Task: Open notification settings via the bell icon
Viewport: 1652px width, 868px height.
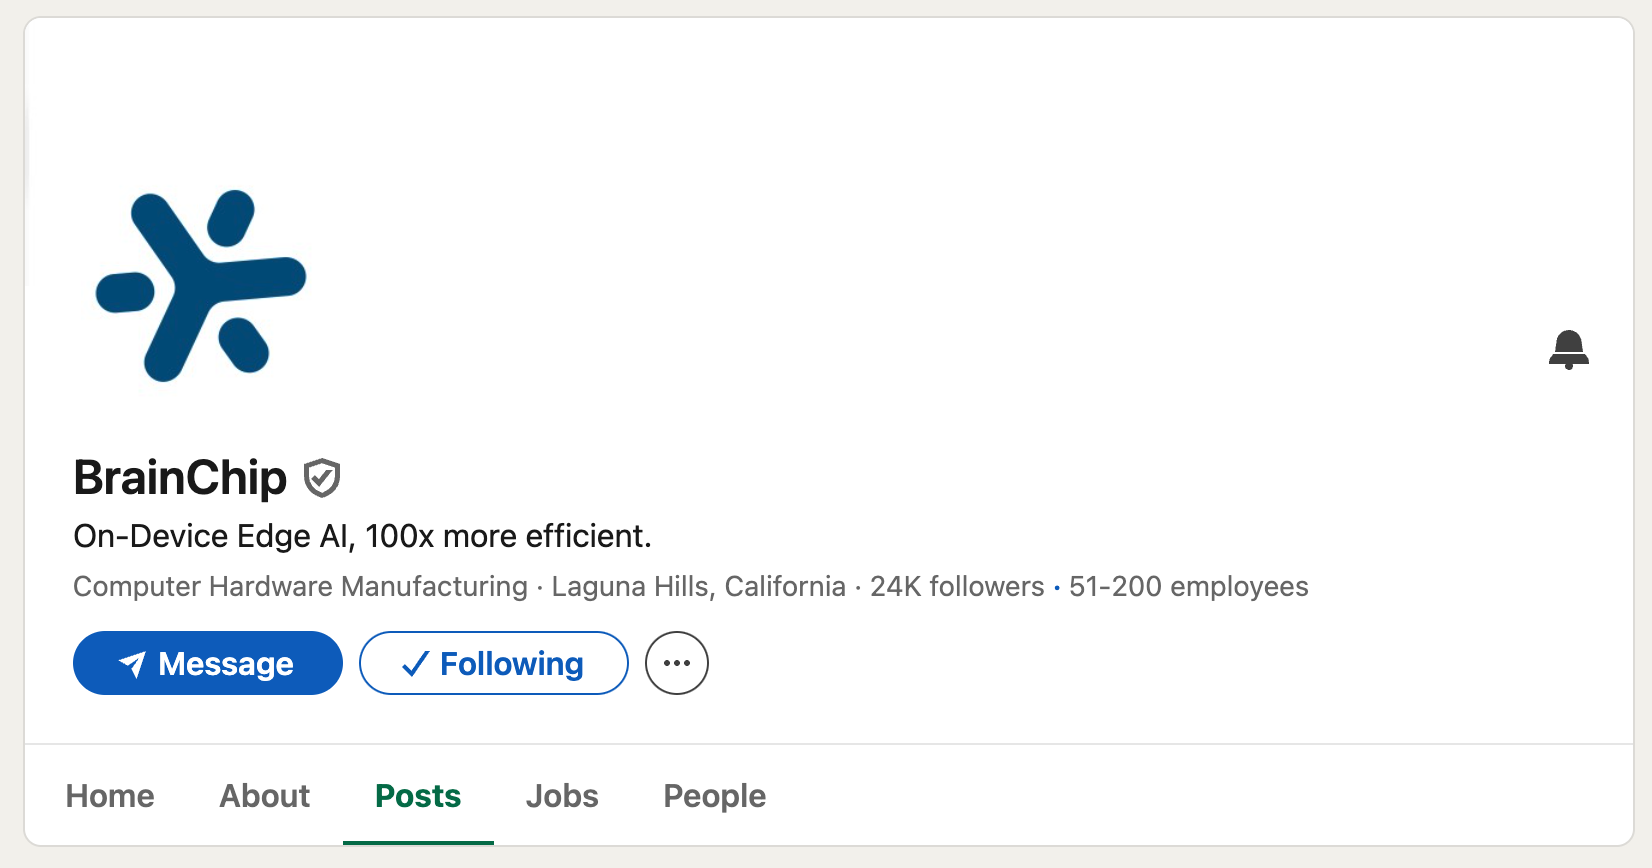Action: click(1568, 350)
